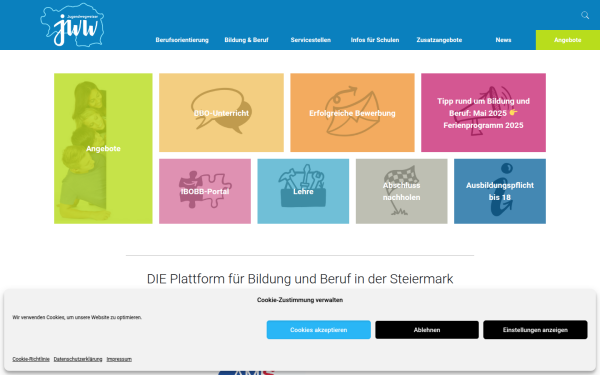Open BBO-Unterricht speech bubble tile
Screen dimensions: 600x375
[222, 112]
